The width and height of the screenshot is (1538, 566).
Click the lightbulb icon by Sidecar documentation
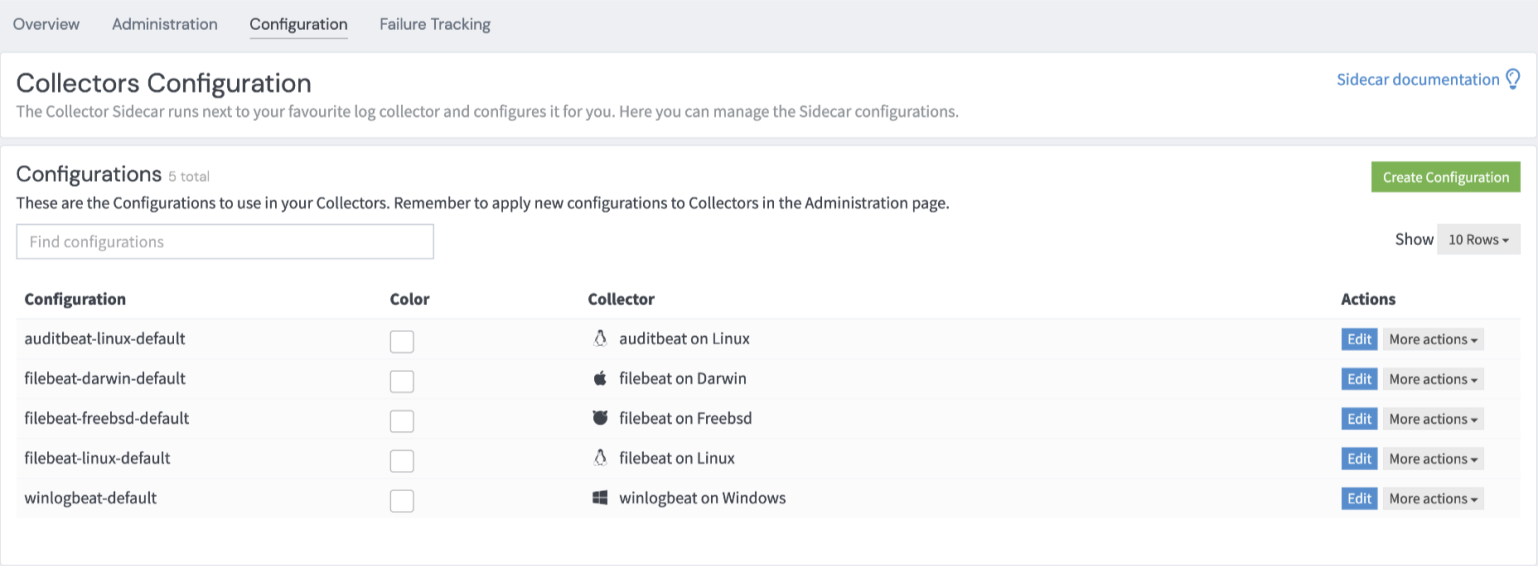tap(1512, 79)
